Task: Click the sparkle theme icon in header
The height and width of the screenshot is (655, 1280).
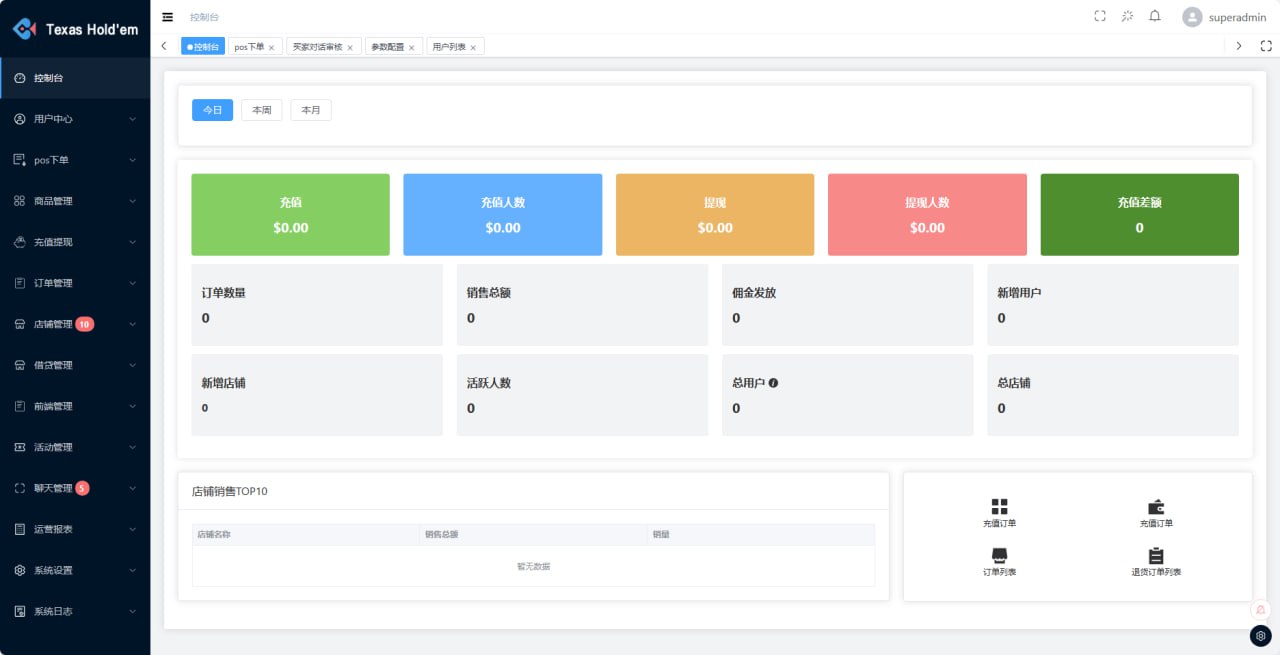Action: (x=1127, y=16)
